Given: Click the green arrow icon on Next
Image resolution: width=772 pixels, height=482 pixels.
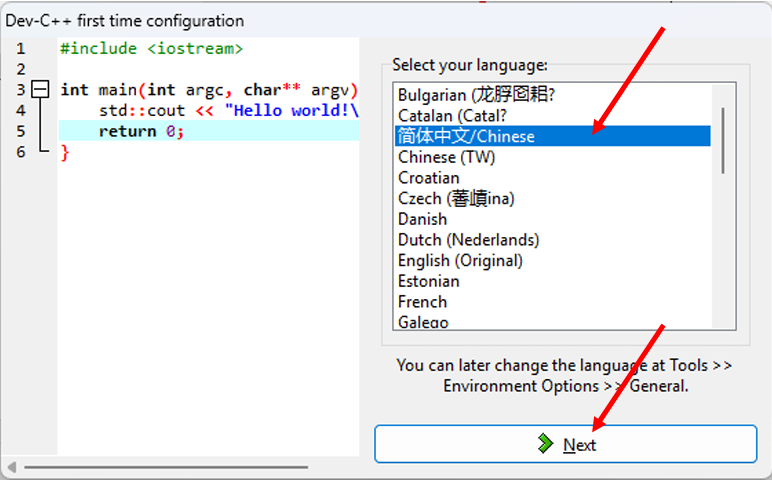Looking at the screenshot, I should pos(545,444).
